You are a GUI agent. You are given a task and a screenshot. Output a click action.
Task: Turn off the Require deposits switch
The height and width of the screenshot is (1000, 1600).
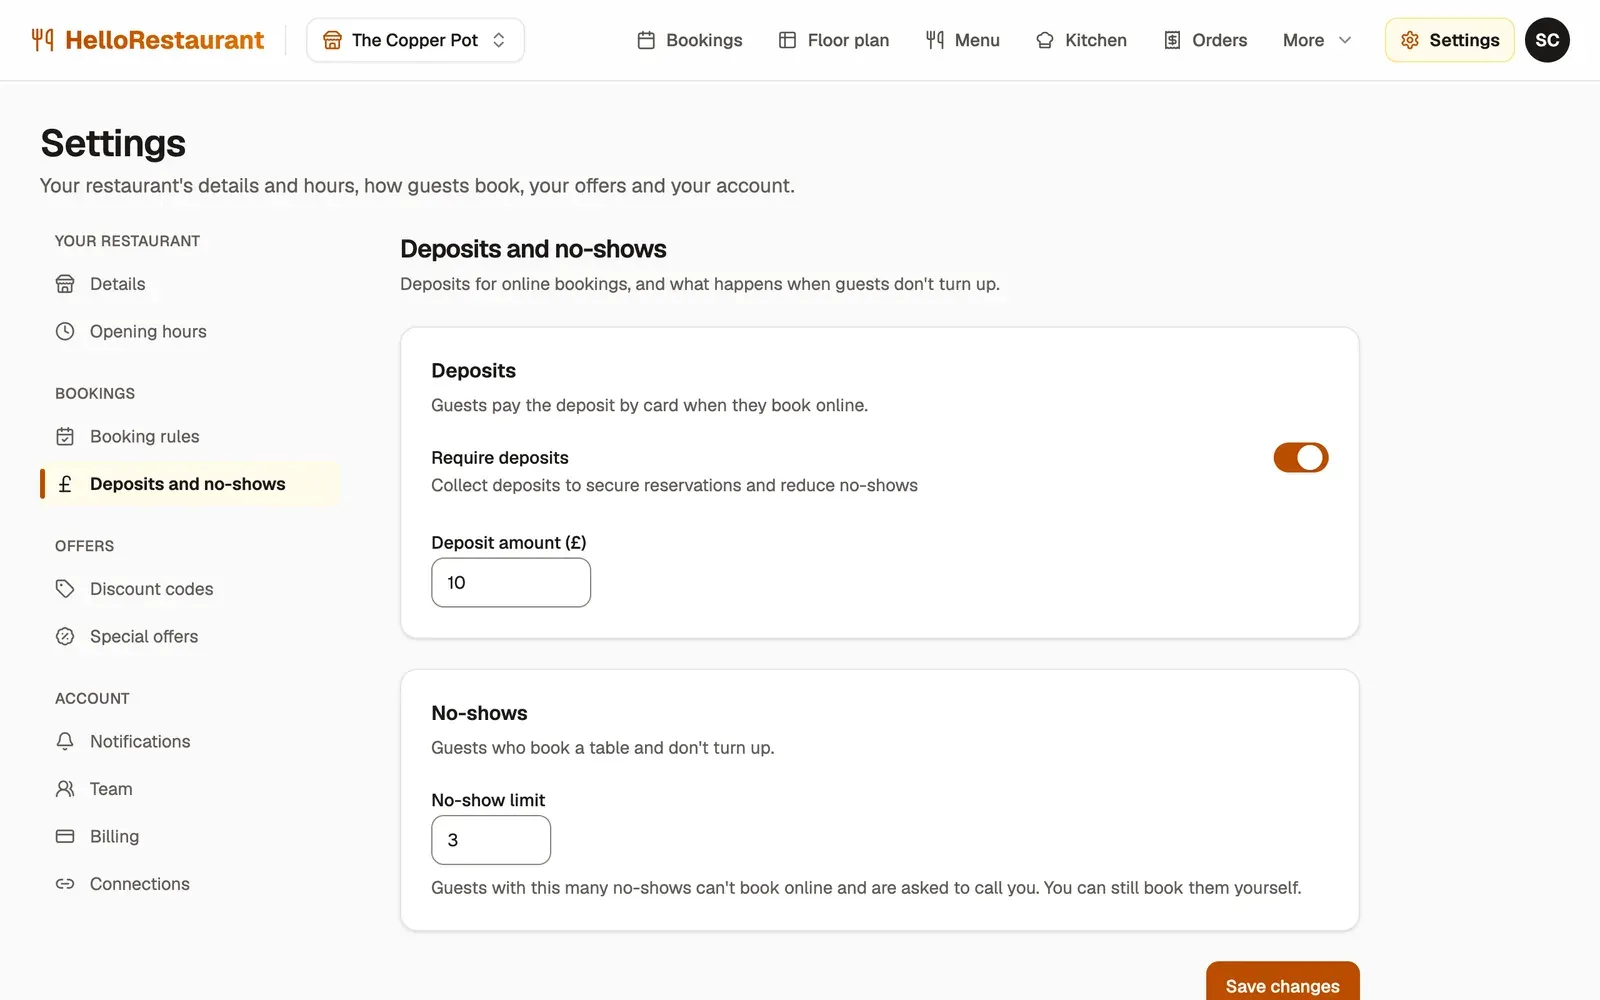(x=1300, y=457)
